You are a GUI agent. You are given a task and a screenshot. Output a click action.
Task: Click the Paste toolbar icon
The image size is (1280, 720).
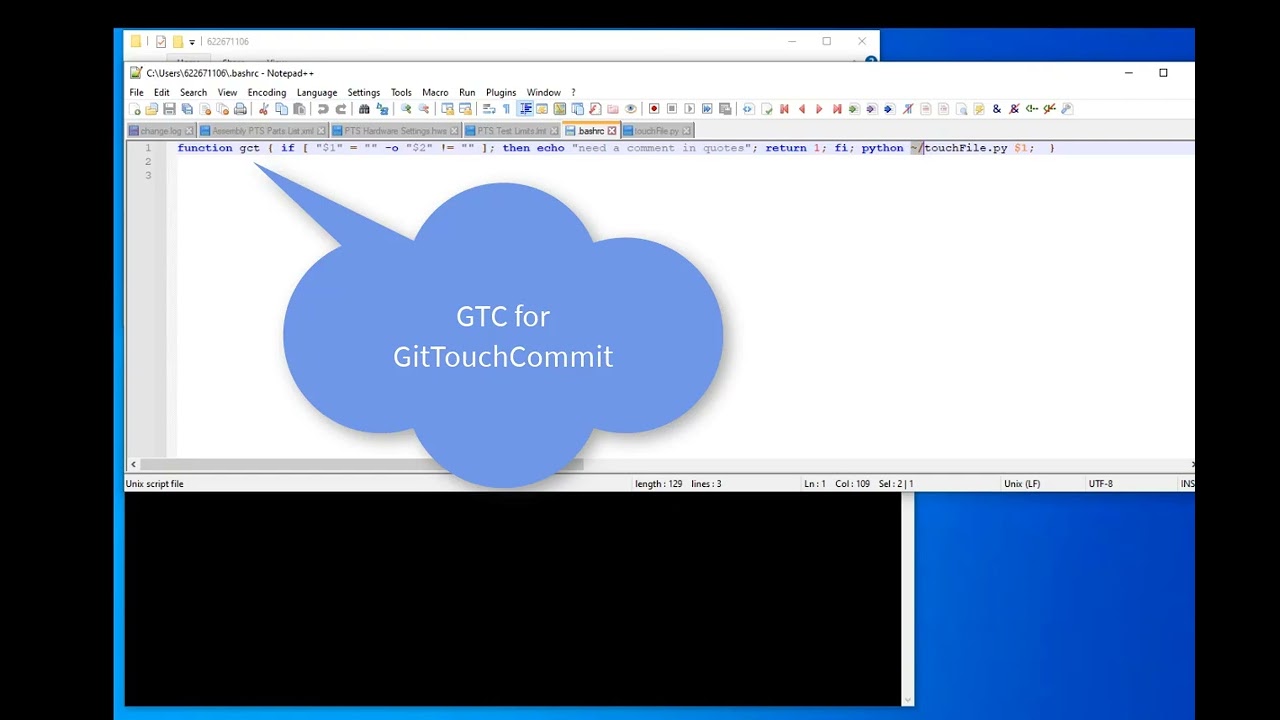coord(299,109)
